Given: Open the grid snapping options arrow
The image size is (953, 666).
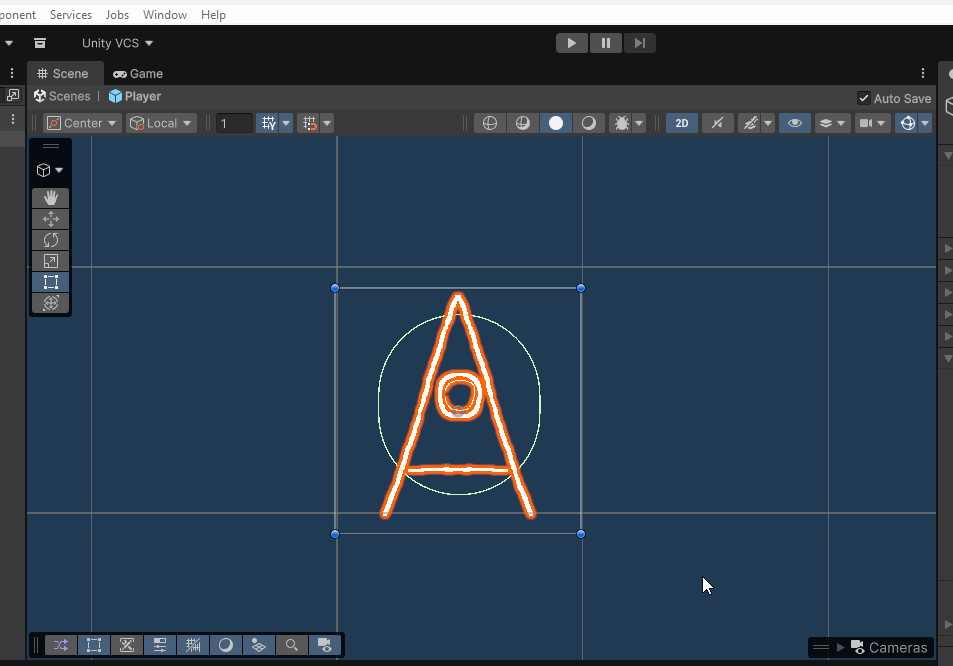Looking at the screenshot, I should (x=327, y=123).
